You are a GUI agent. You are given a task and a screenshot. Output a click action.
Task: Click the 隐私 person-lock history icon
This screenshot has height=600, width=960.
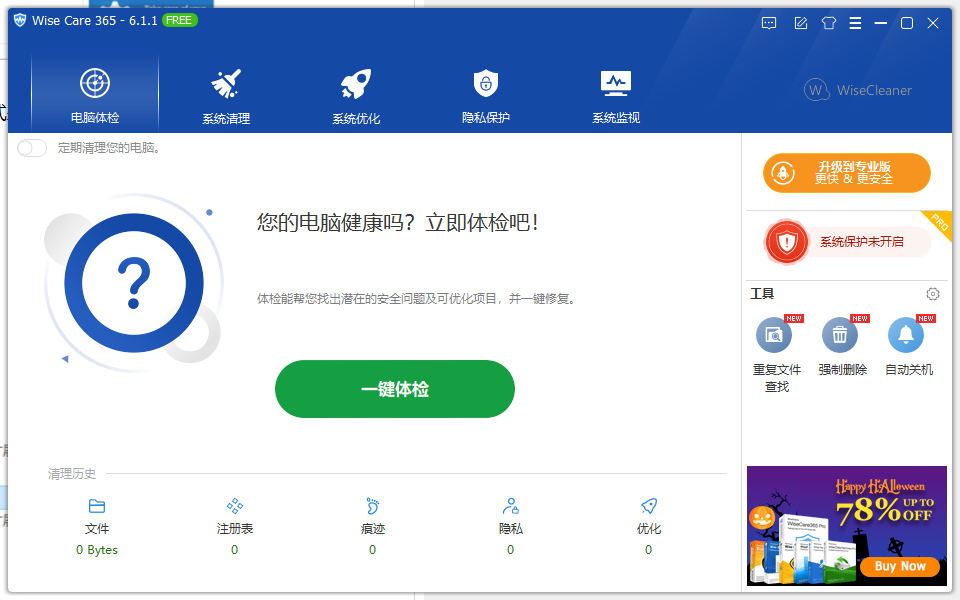[511, 506]
